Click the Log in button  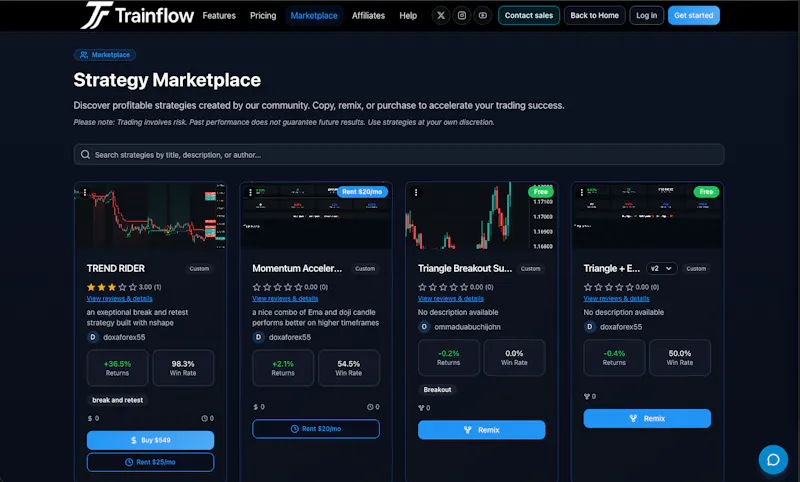pyautogui.click(x=646, y=15)
